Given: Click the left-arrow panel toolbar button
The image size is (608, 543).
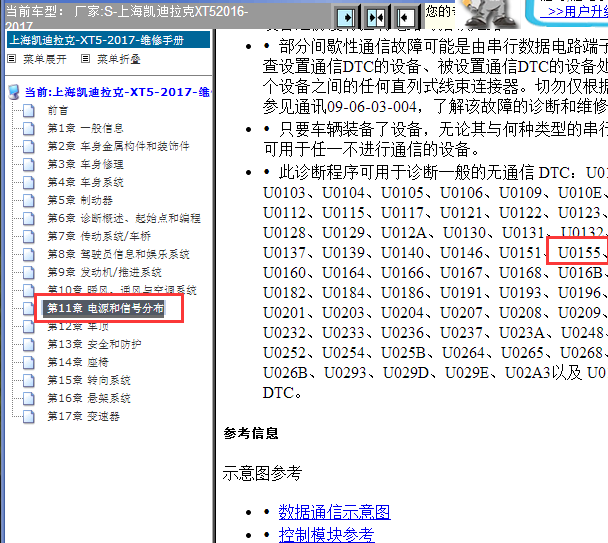Looking at the screenshot, I should pyautogui.click(x=406, y=17).
